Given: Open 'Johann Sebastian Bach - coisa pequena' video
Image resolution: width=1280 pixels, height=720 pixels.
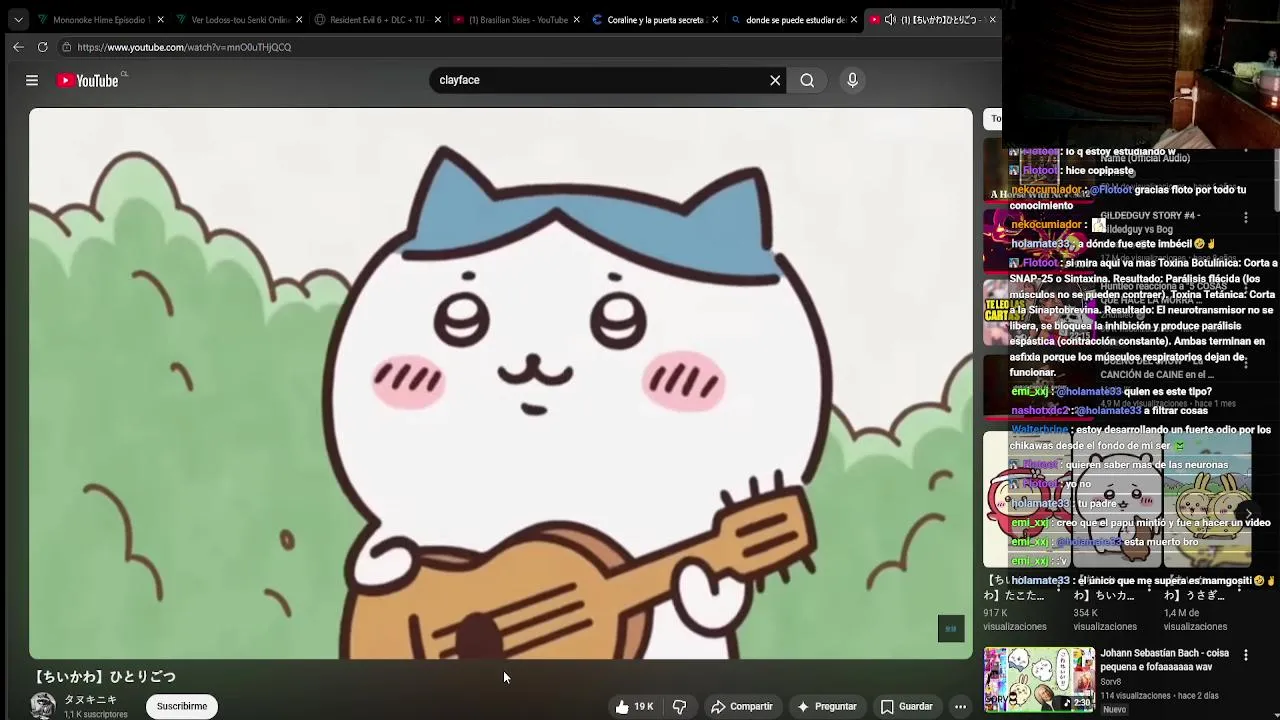Looking at the screenshot, I should [1165, 660].
